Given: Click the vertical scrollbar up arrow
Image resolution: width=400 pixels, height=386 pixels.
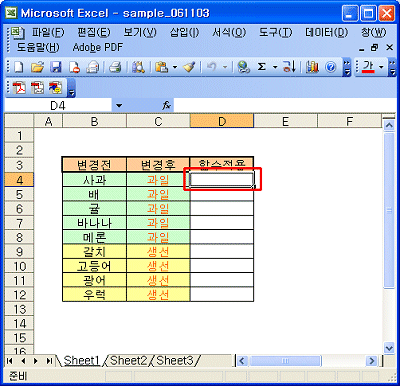Looking at the screenshot, I should (x=389, y=125).
